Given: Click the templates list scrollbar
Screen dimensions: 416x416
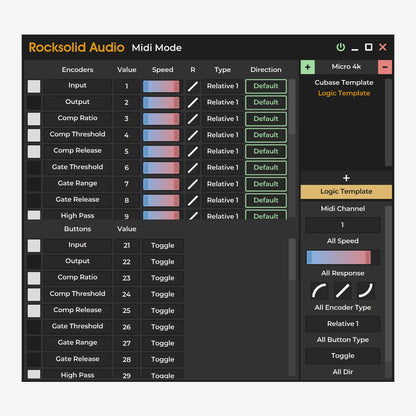Looking at the screenshot, I should [388, 122].
